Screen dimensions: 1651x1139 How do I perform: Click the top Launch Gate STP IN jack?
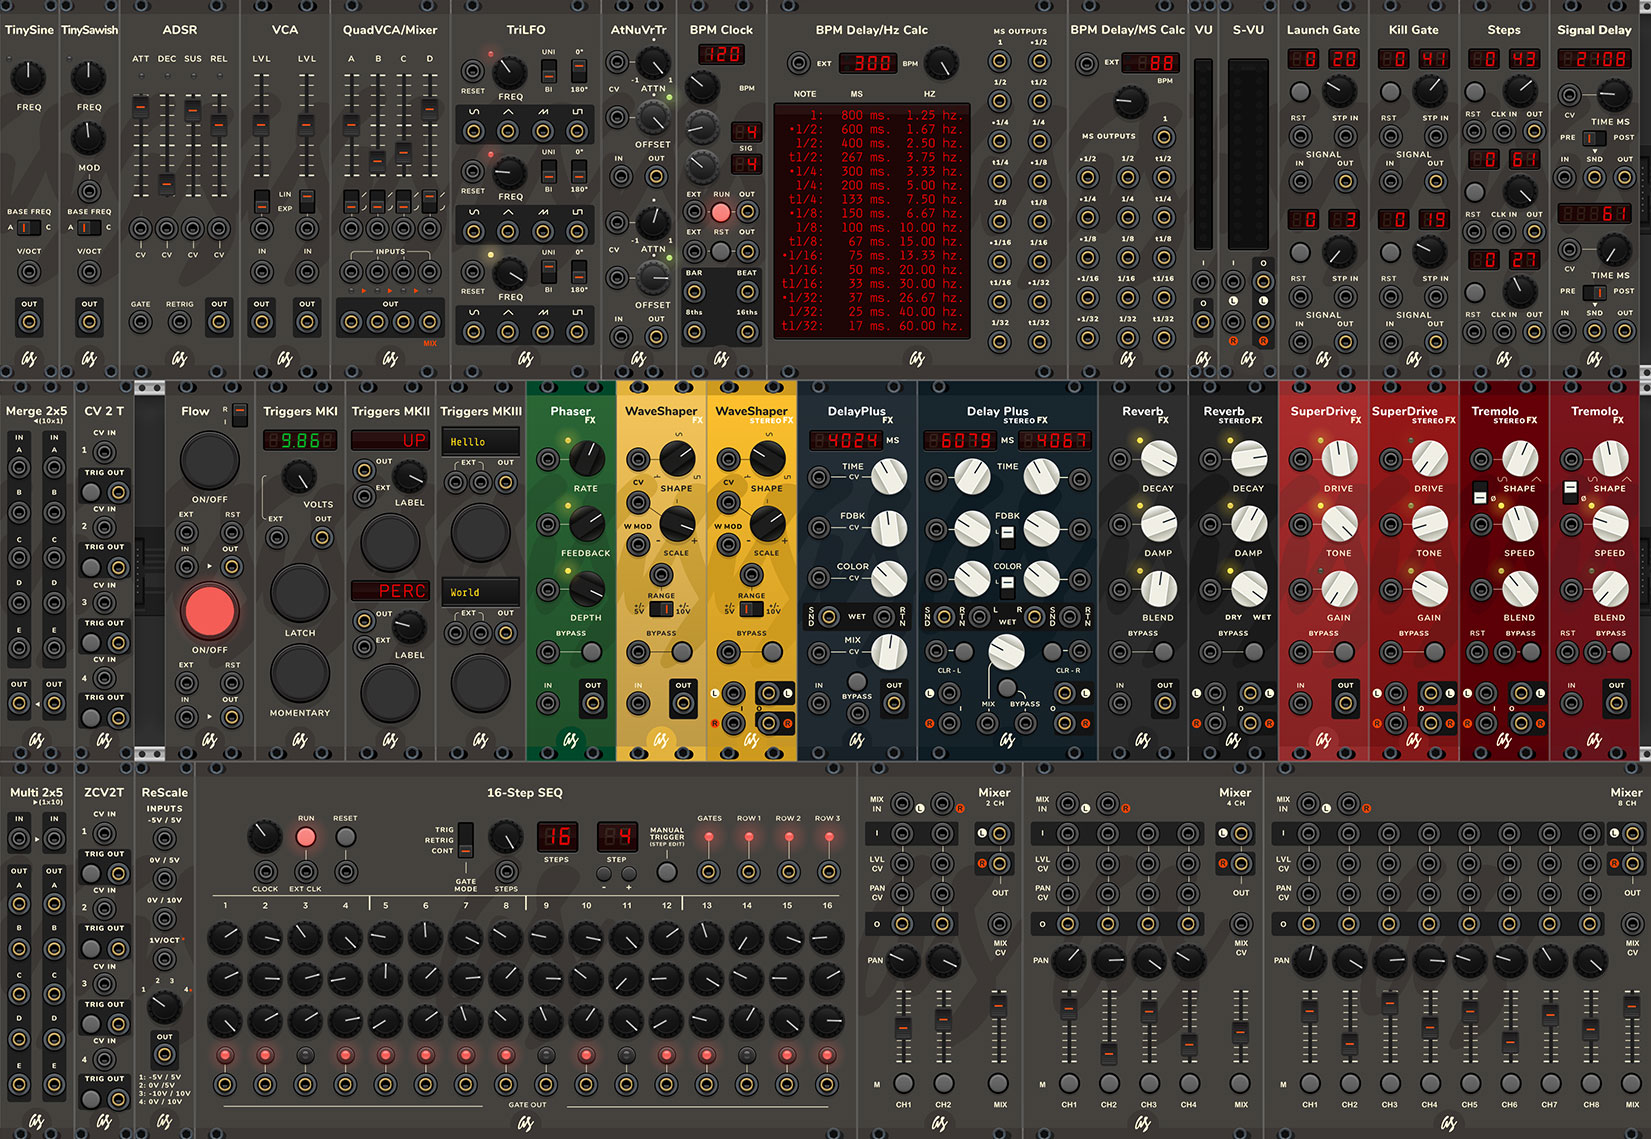pyautogui.click(x=1345, y=134)
